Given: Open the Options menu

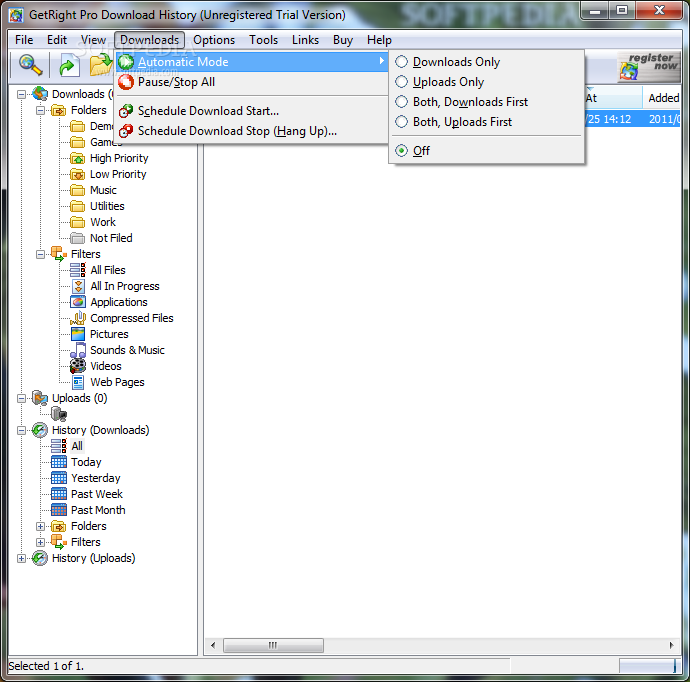Looking at the screenshot, I should tap(214, 40).
